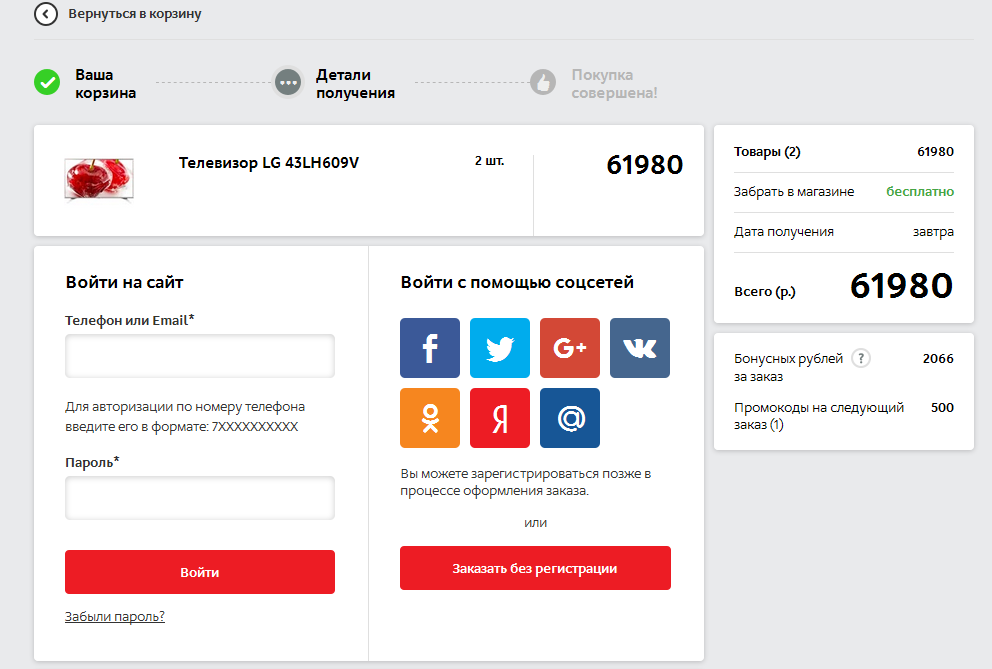Click the '2 шт.' quantity text
This screenshot has height=669, width=992.
coord(490,161)
